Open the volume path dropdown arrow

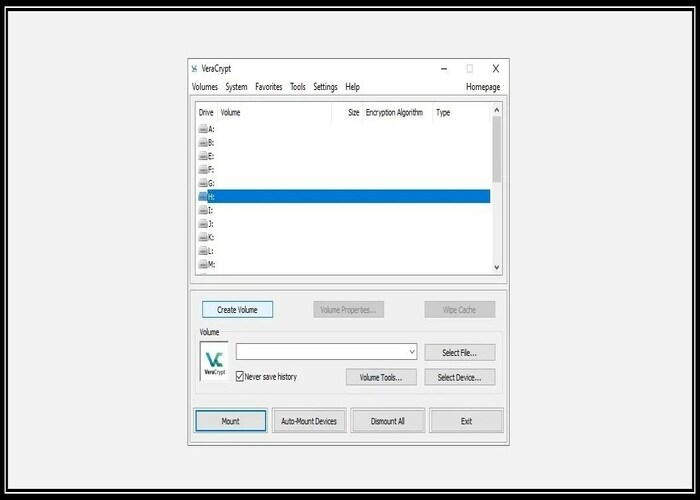click(412, 352)
